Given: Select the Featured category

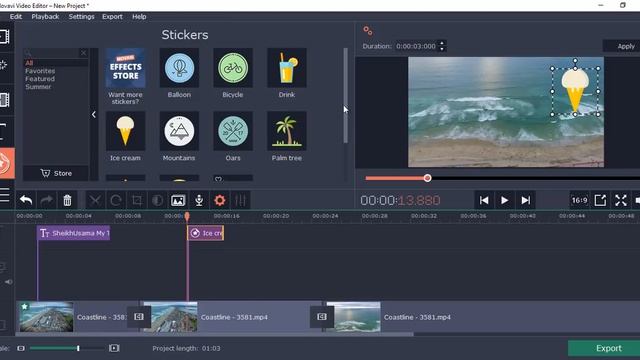Looking at the screenshot, I should tap(40, 79).
